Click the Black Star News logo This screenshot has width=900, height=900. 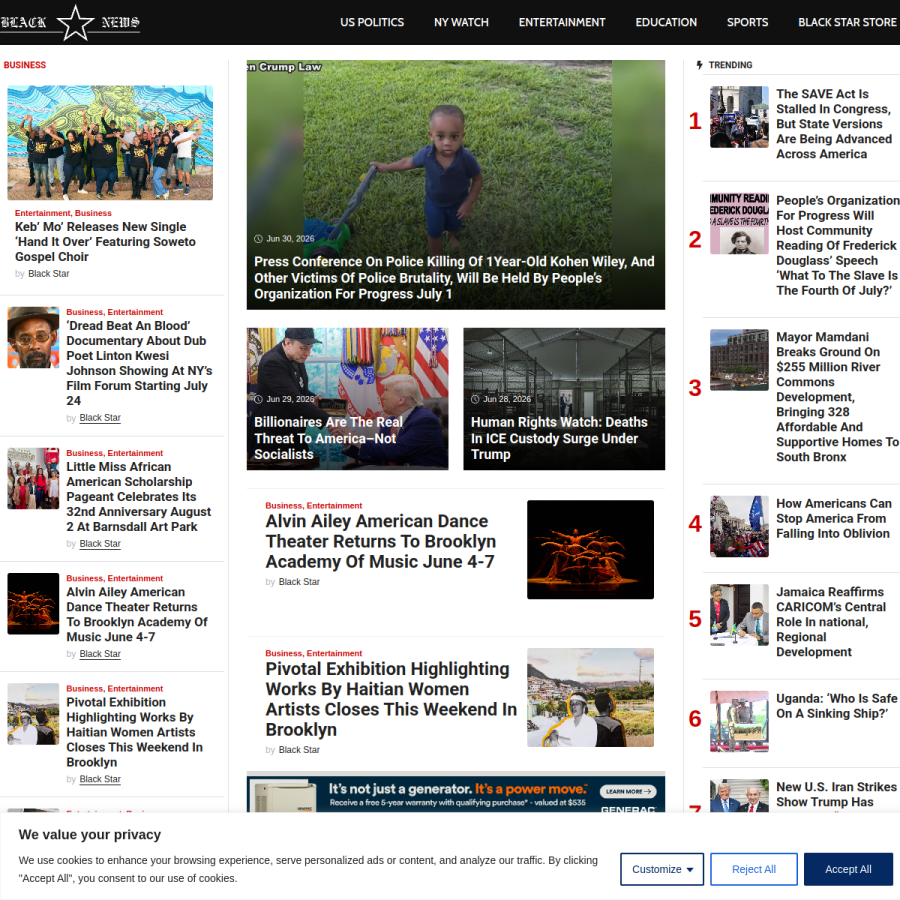pos(69,22)
